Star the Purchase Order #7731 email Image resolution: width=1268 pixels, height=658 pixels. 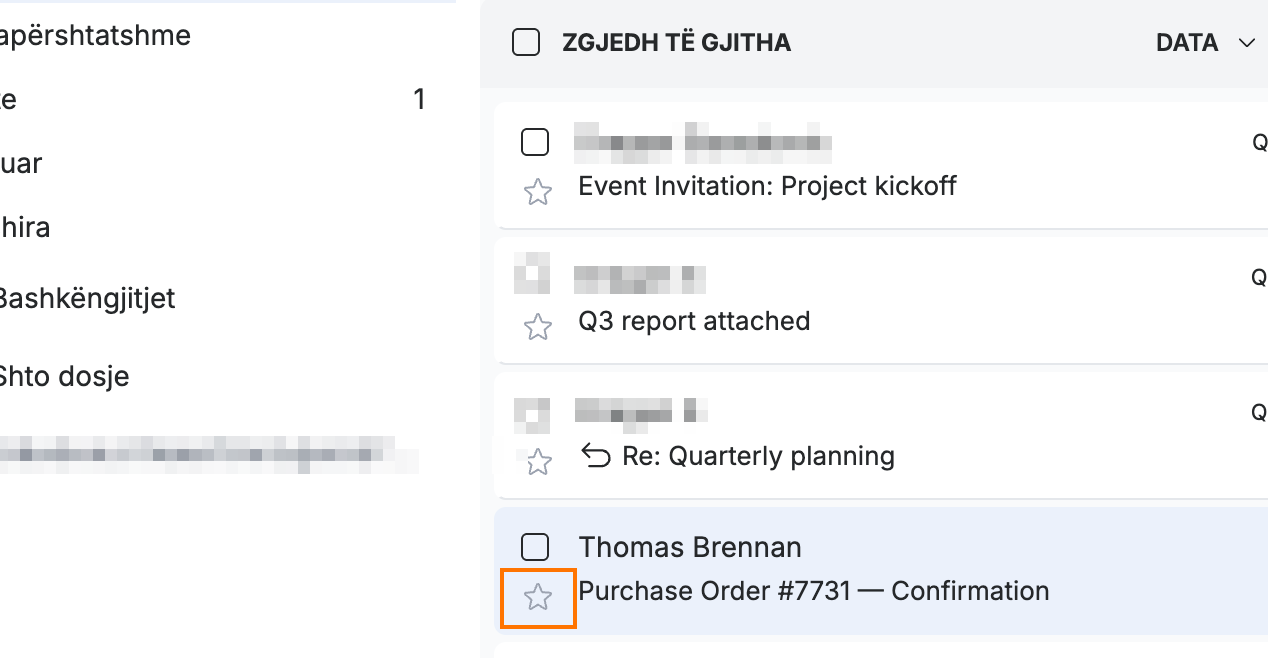(x=538, y=598)
